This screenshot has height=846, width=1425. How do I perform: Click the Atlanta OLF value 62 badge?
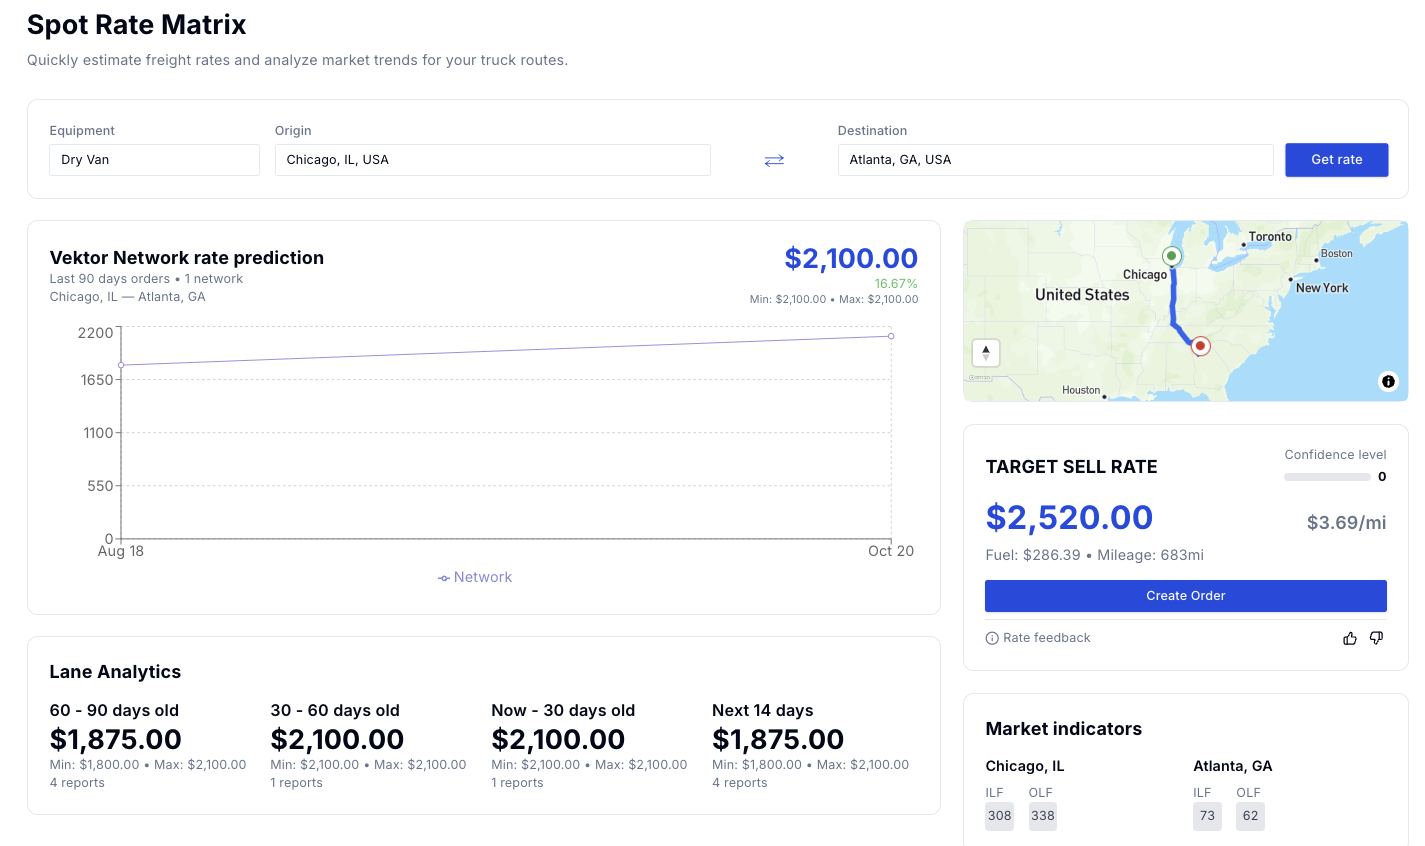pyautogui.click(x=1250, y=816)
